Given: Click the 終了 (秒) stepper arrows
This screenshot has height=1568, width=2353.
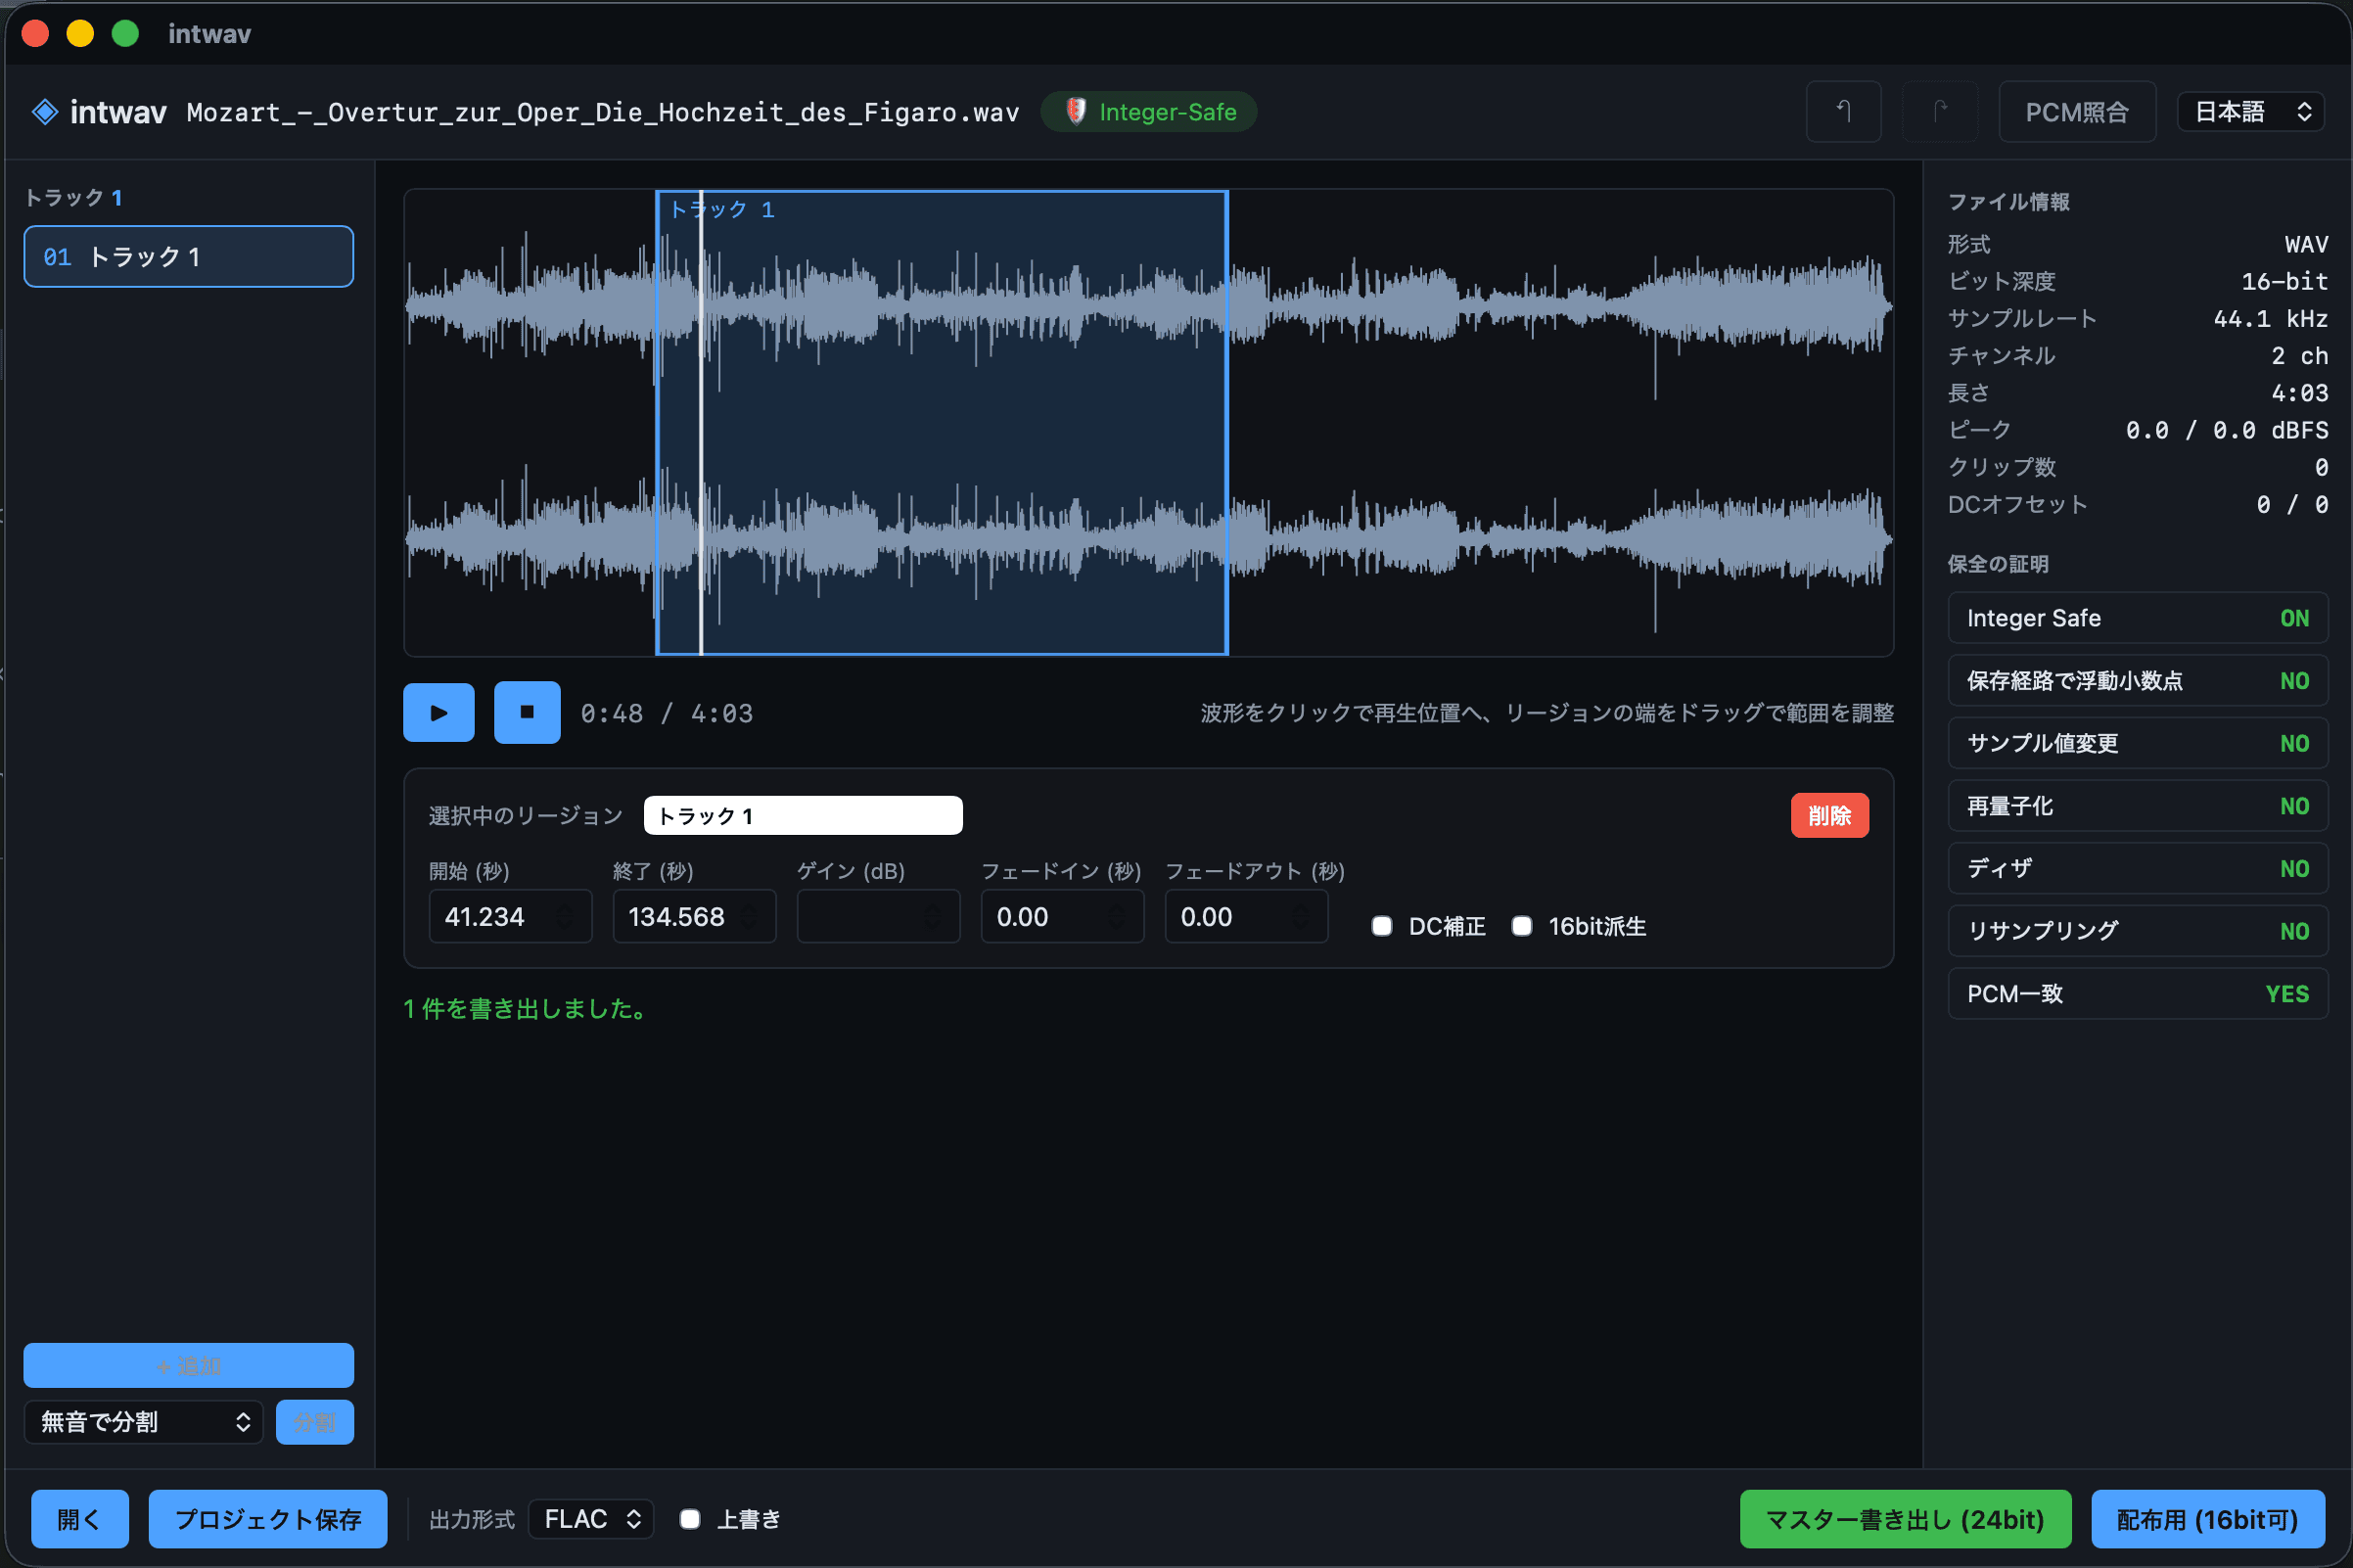Looking at the screenshot, I should pos(749,916).
